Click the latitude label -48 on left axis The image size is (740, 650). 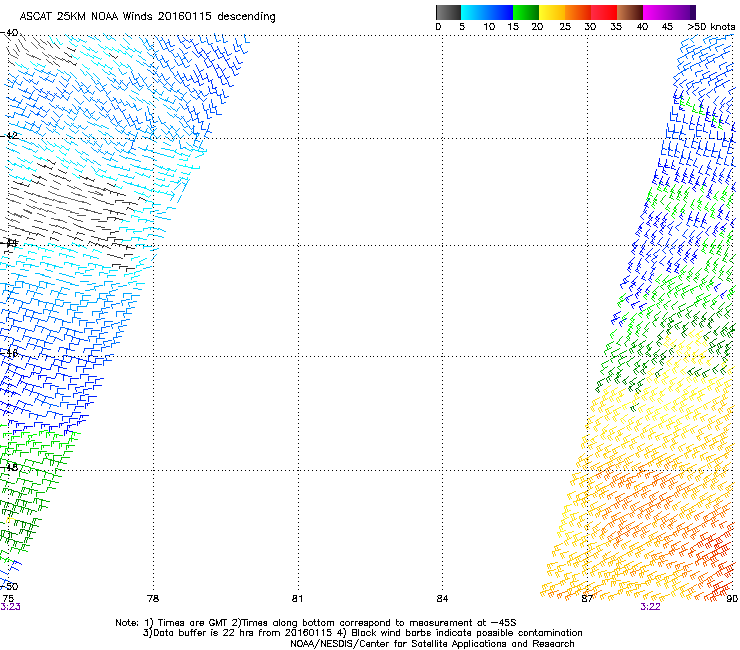point(9,467)
